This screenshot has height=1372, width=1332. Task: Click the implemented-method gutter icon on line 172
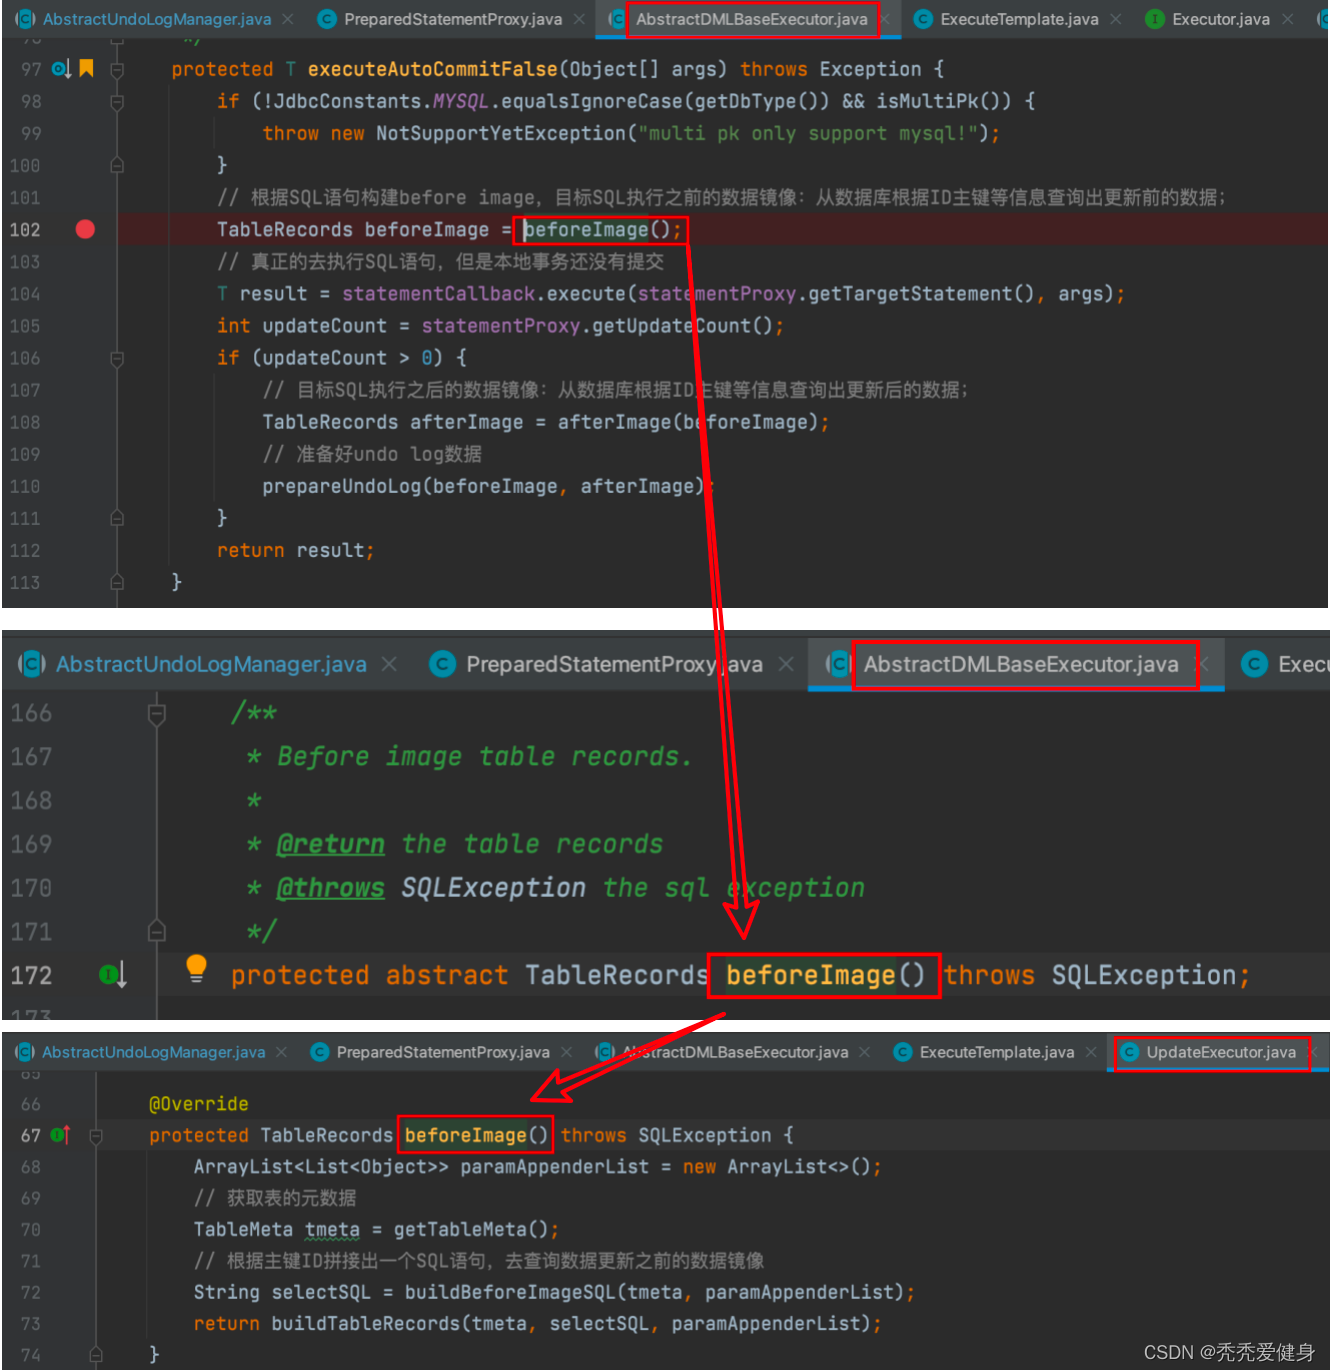[x=112, y=974]
